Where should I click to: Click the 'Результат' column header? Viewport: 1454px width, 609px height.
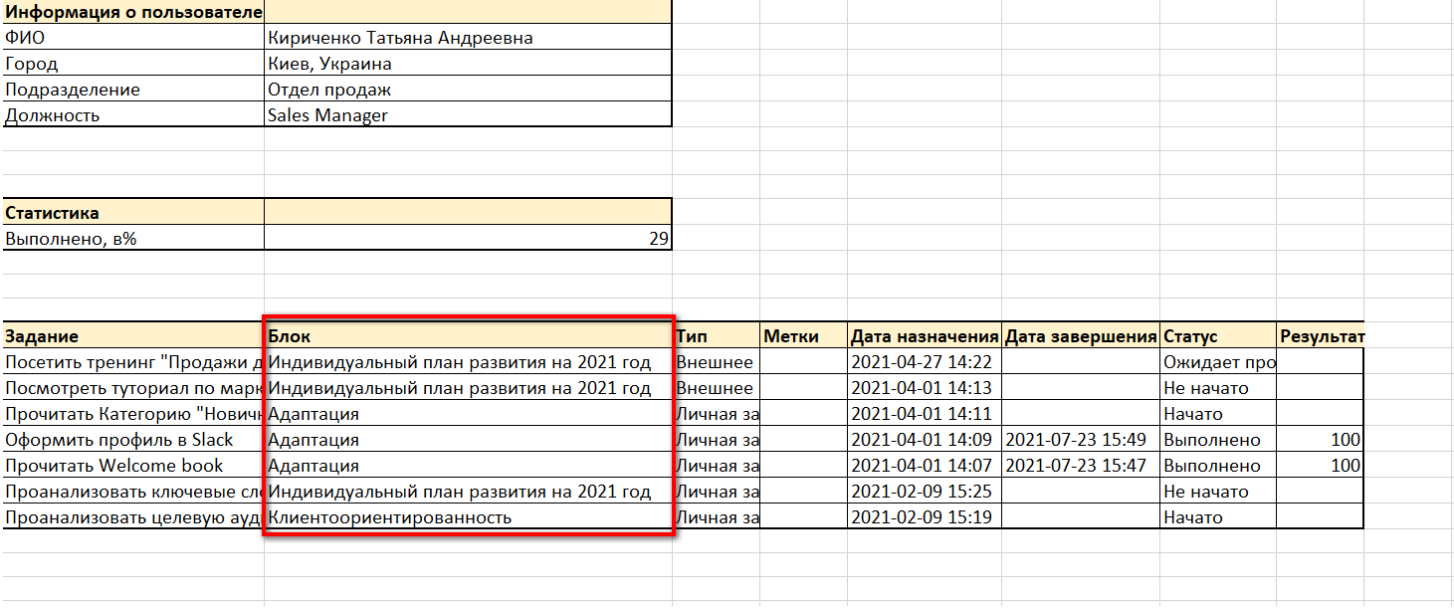(x=1321, y=336)
